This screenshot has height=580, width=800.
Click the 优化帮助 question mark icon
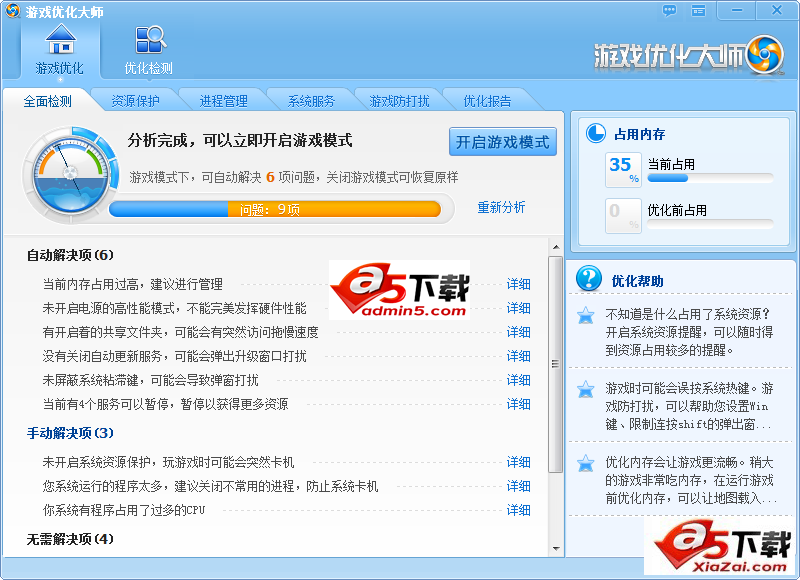click(x=589, y=279)
